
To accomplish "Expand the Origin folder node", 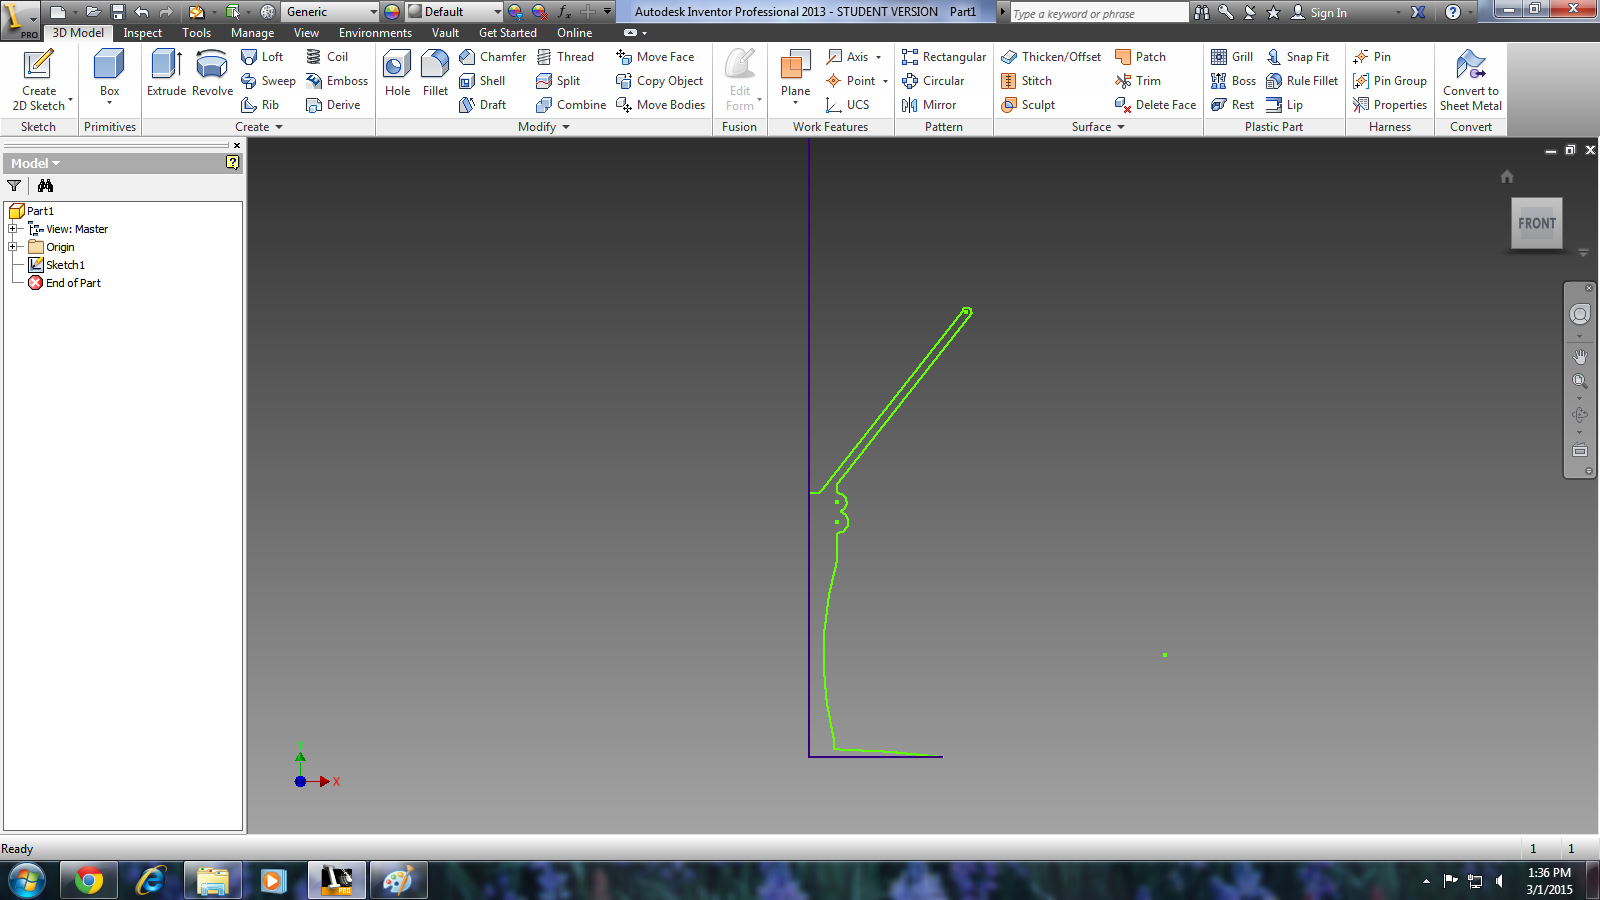I will (x=13, y=247).
